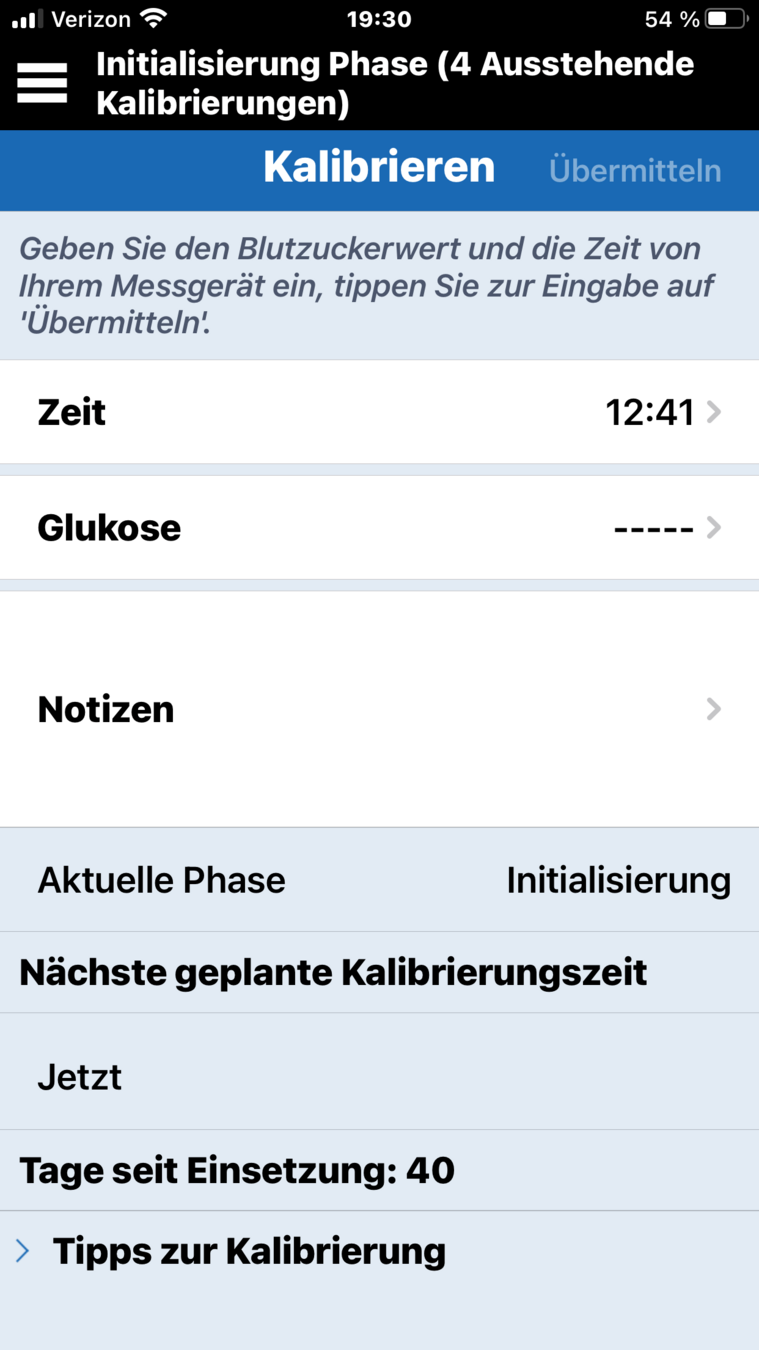Tap the chevron arrow in Glukose row

click(x=713, y=527)
